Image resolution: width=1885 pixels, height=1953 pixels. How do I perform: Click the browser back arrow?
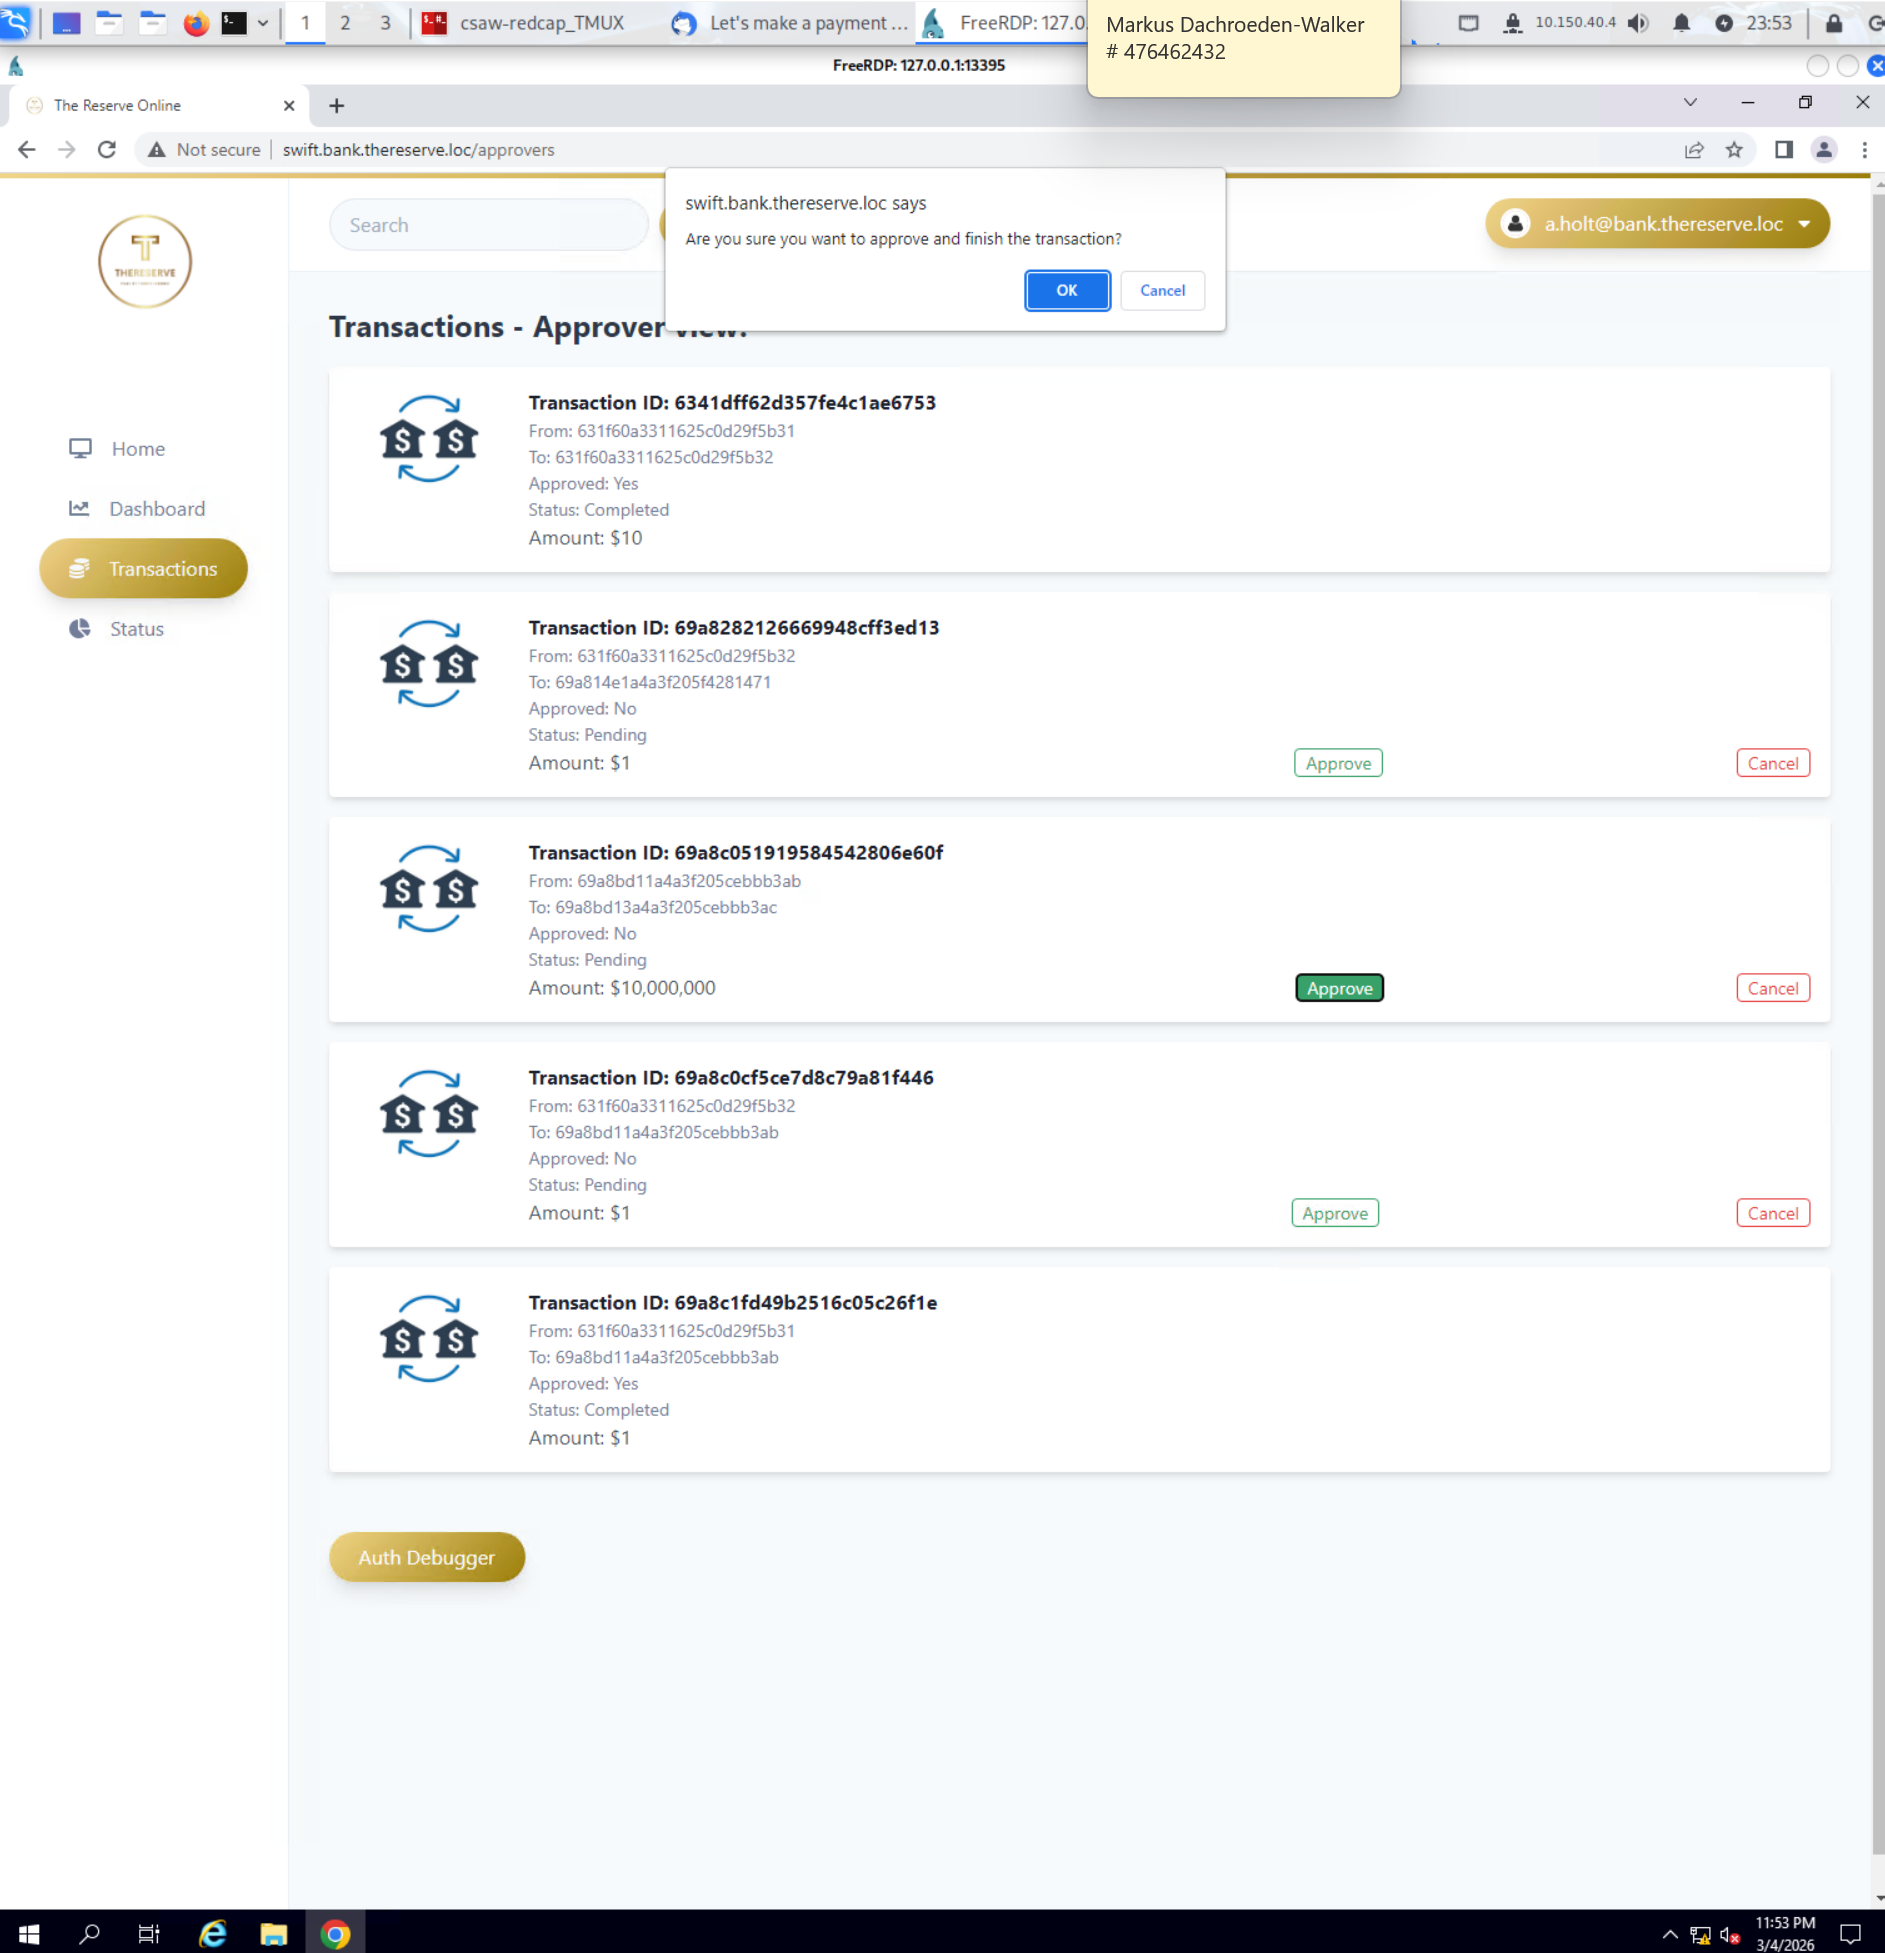(x=27, y=150)
